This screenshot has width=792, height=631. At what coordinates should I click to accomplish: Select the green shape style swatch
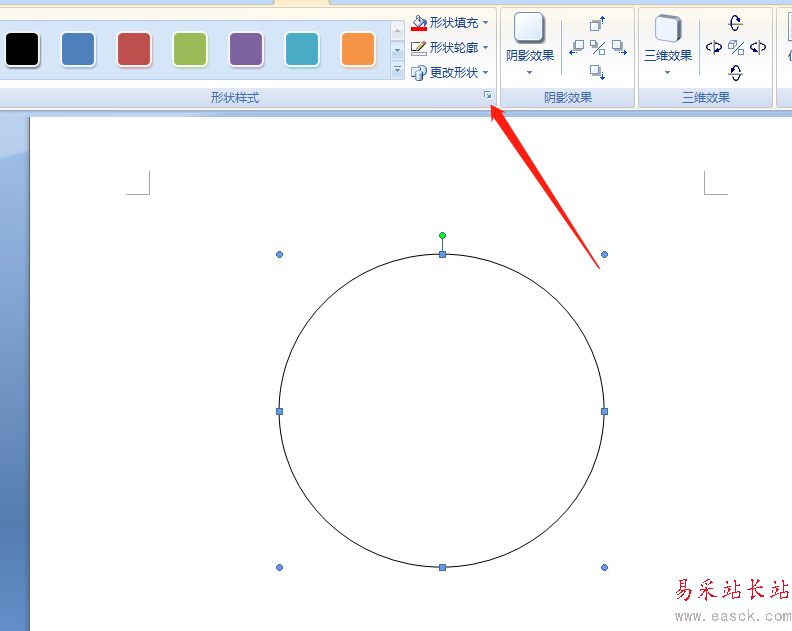pos(190,50)
